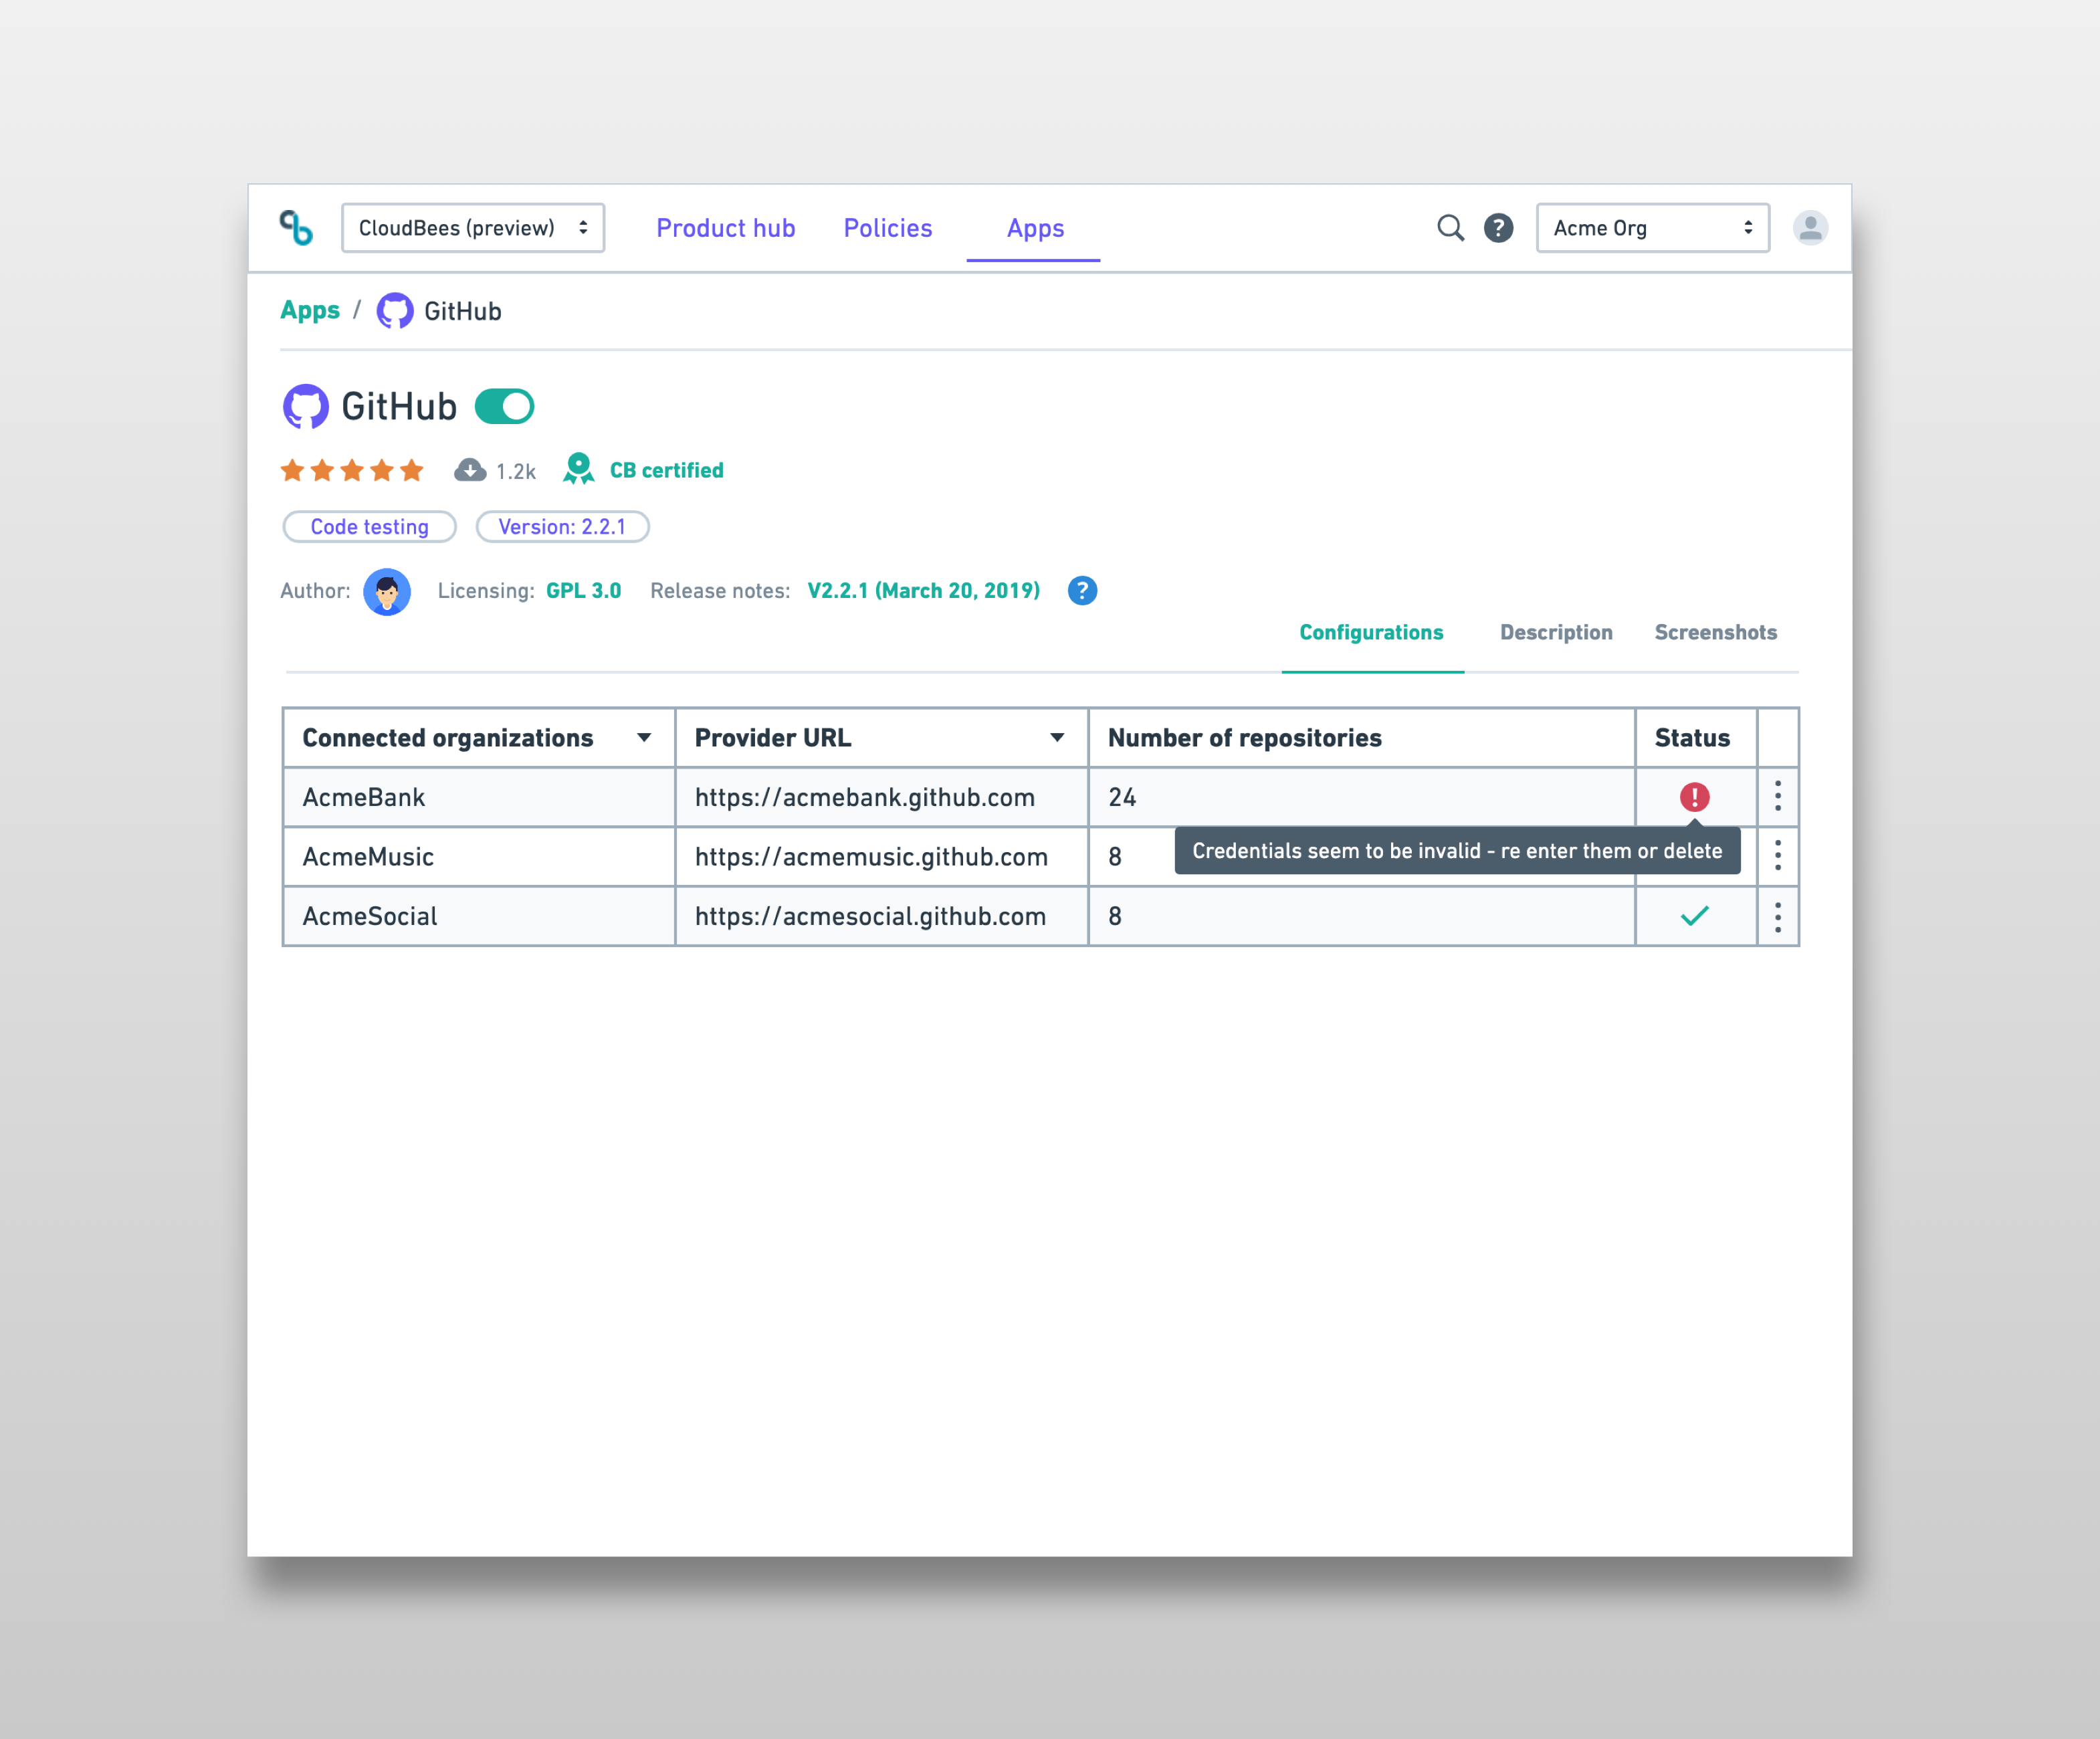Click the large GitHub logo beside title
The image size is (2100, 1739).
[305, 406]
